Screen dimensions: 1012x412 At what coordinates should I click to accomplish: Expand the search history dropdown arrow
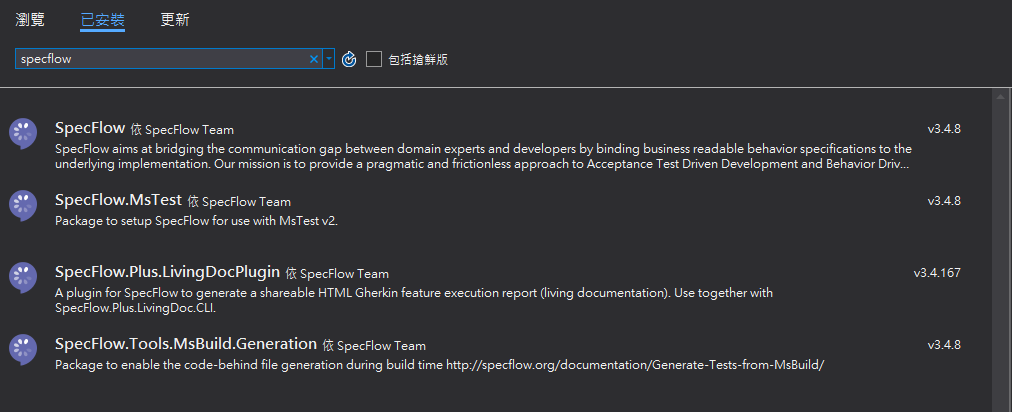pyautogui.click(x=329, y=59)
